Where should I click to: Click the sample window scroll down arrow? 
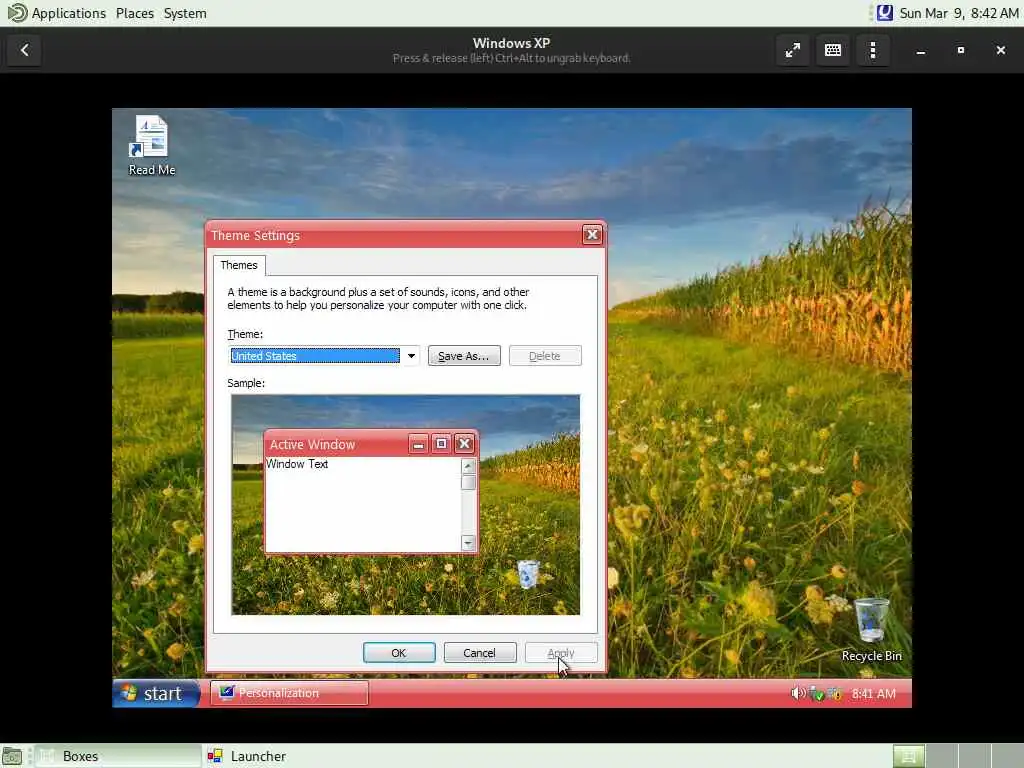pyautogui.click(x=468, y=542)
